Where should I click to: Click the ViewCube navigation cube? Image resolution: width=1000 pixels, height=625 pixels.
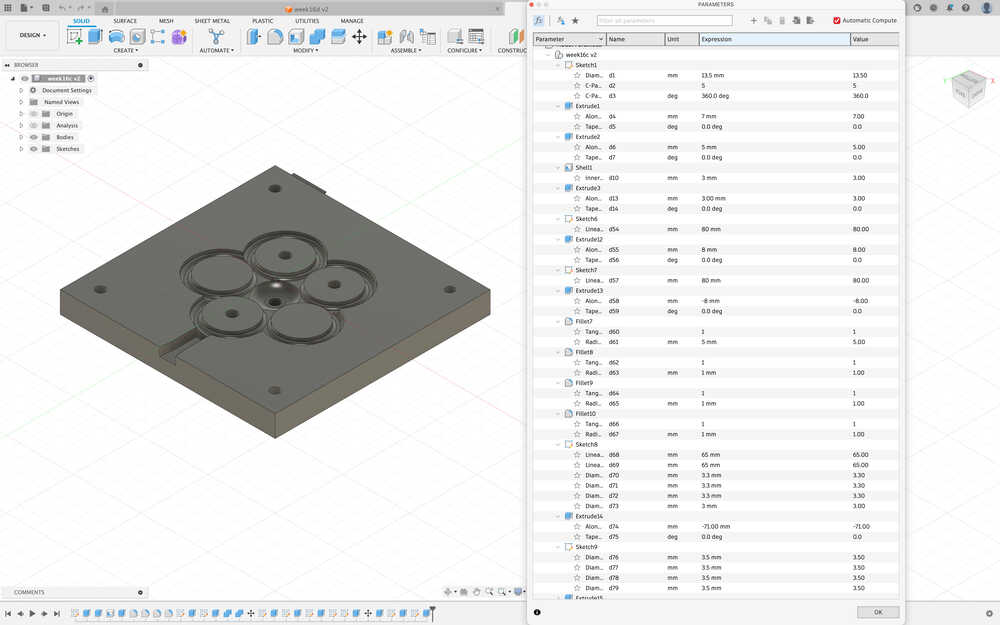pos(968,88)
